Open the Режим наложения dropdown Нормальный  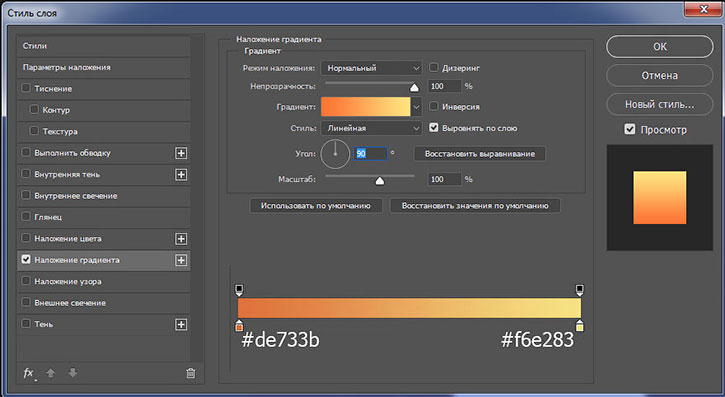(371, 68)
